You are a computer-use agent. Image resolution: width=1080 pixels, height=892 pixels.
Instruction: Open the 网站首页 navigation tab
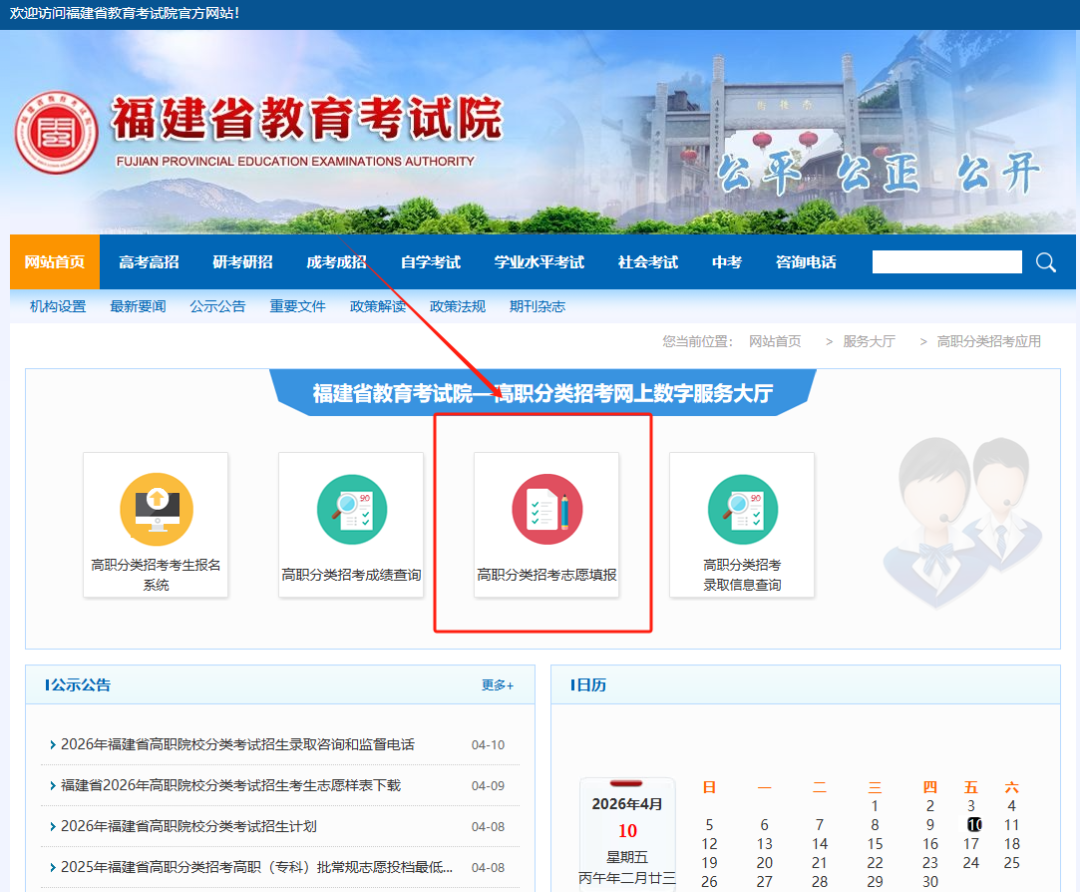pyautogui.click(x=55, y=262)
